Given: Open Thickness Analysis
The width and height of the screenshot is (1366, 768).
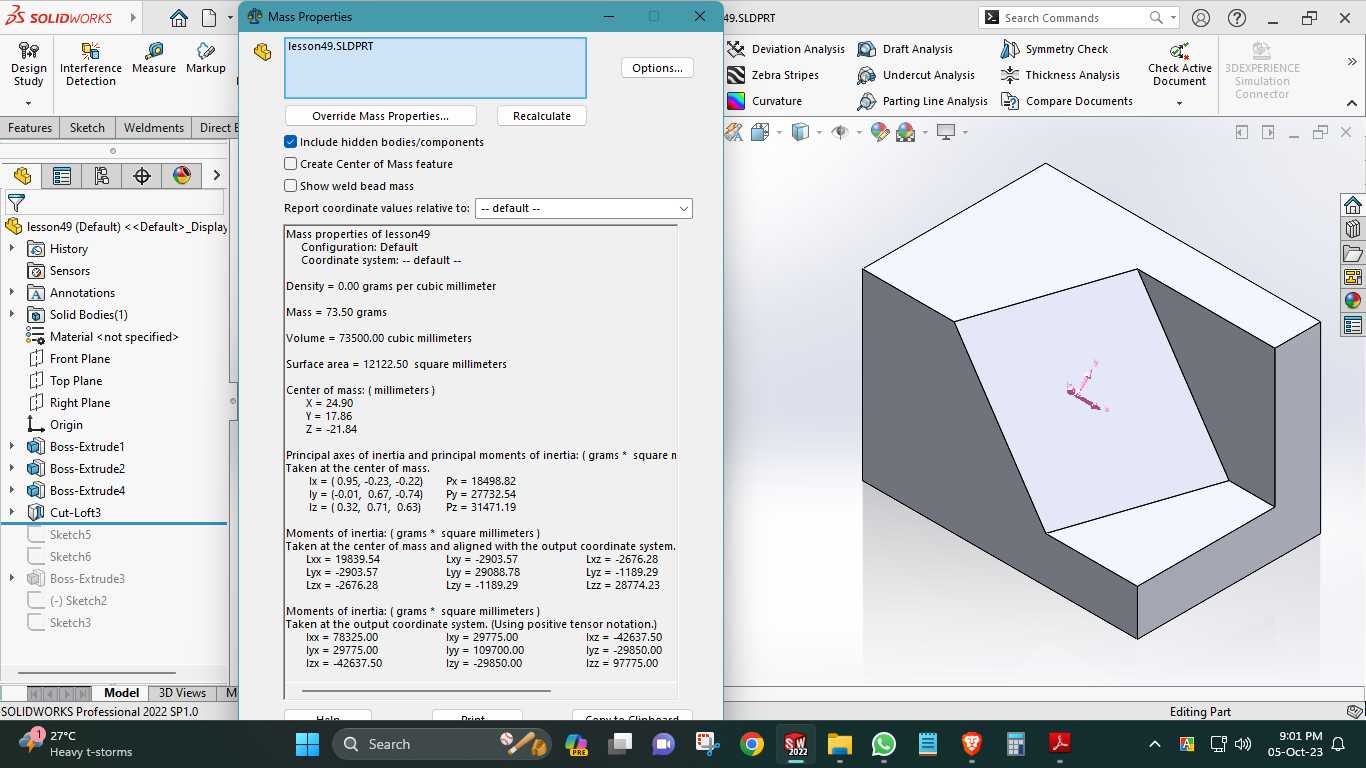Looking at the screenshot, I should [x=1060, y=75].
